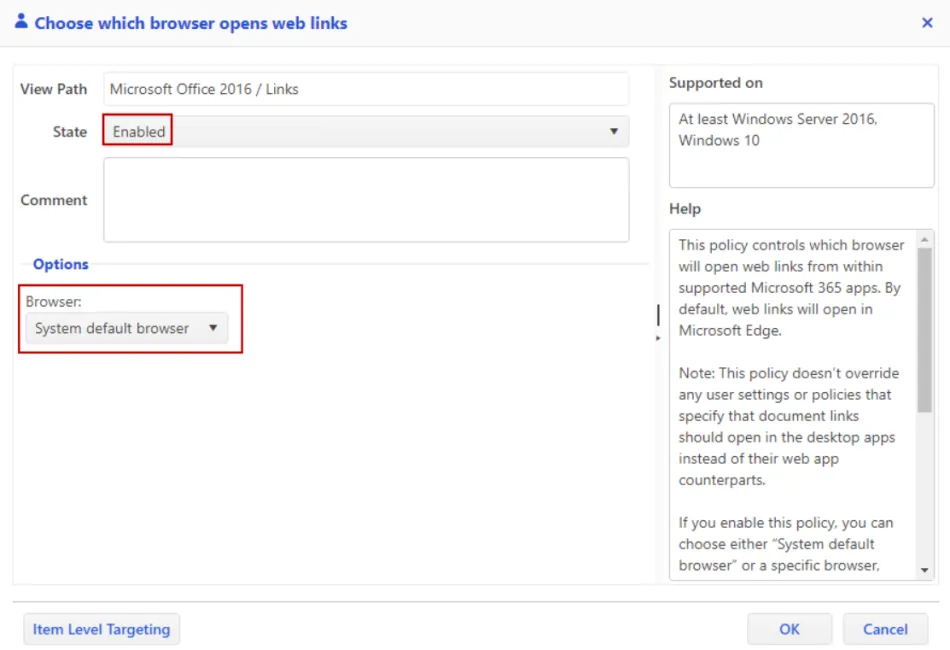
Task: Click the Help panel scrollbar thumb
Action: tap(925, 330)
